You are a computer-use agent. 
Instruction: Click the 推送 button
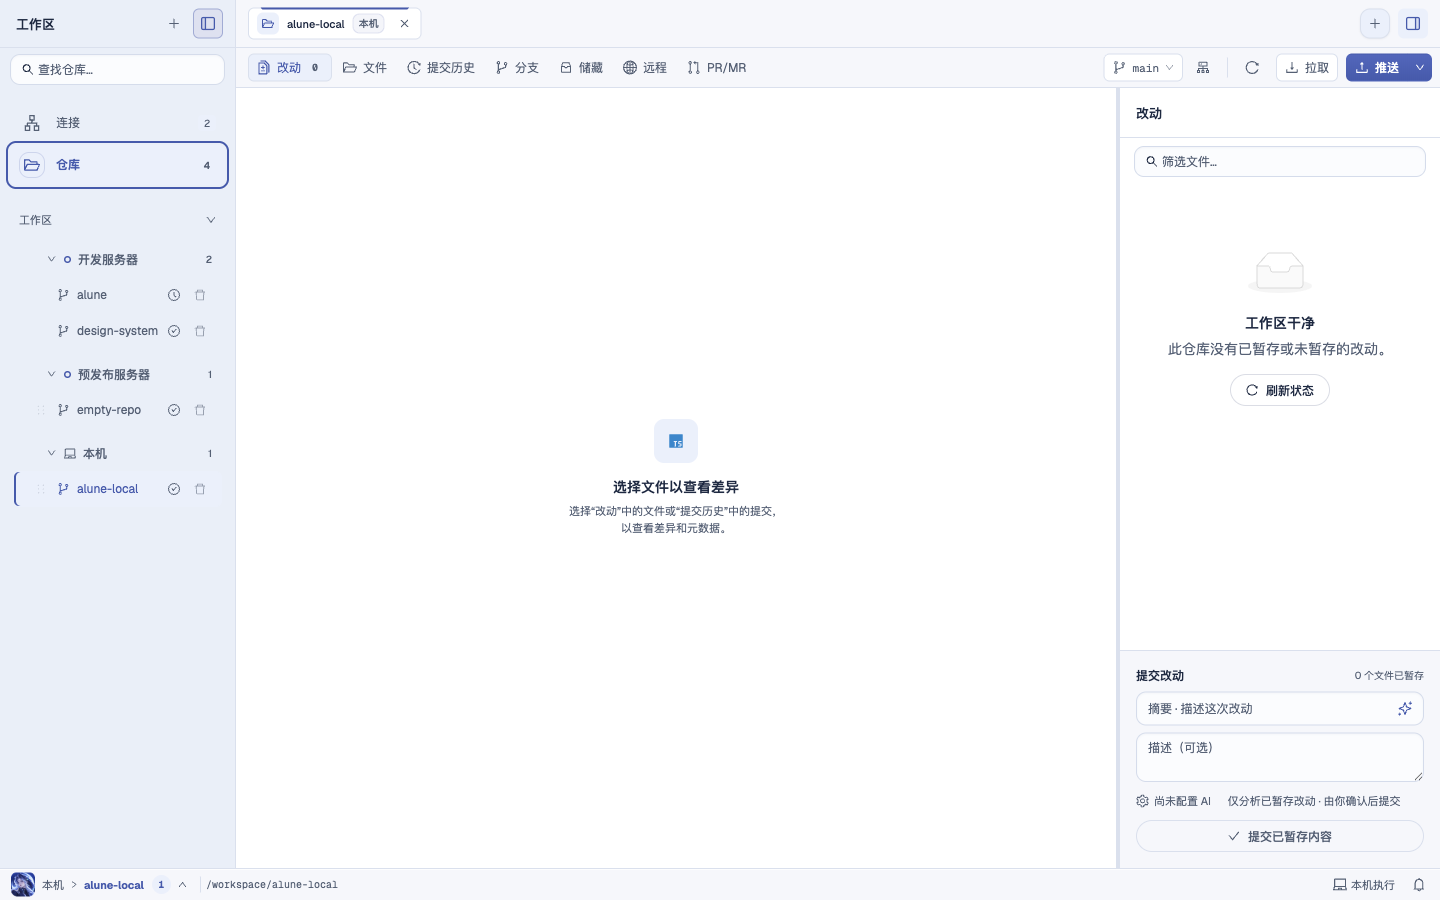click(x=1377, y=68)
